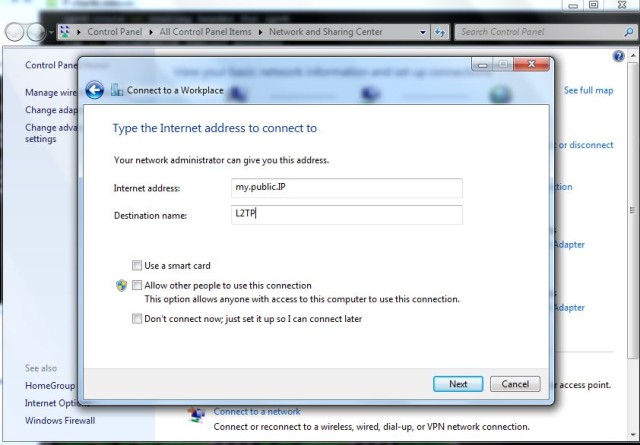Click the Cancel button
Image resolution: width=640 pixels, height=445 pixels.
click(515, 384)
